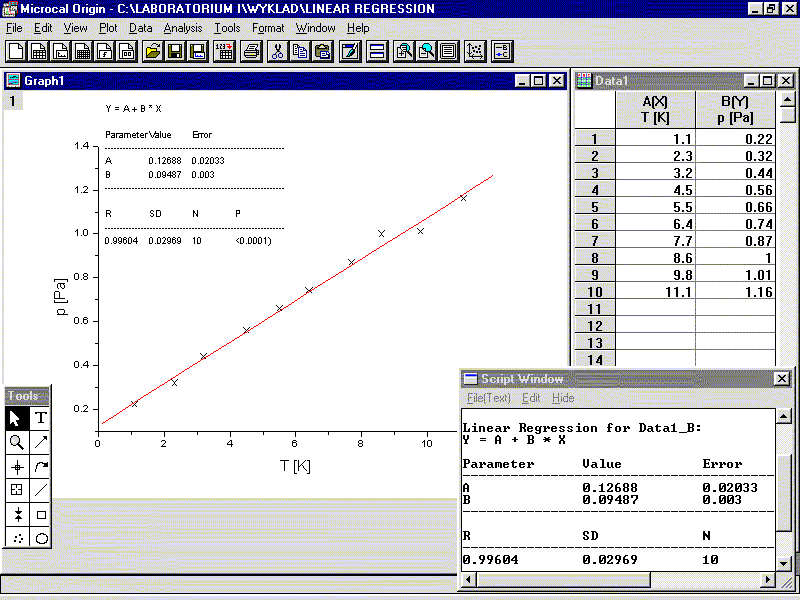This screenshot has height=600, width=800.
Task: Click the New Layout toolbar icon
Action: (x=127, y=52)
